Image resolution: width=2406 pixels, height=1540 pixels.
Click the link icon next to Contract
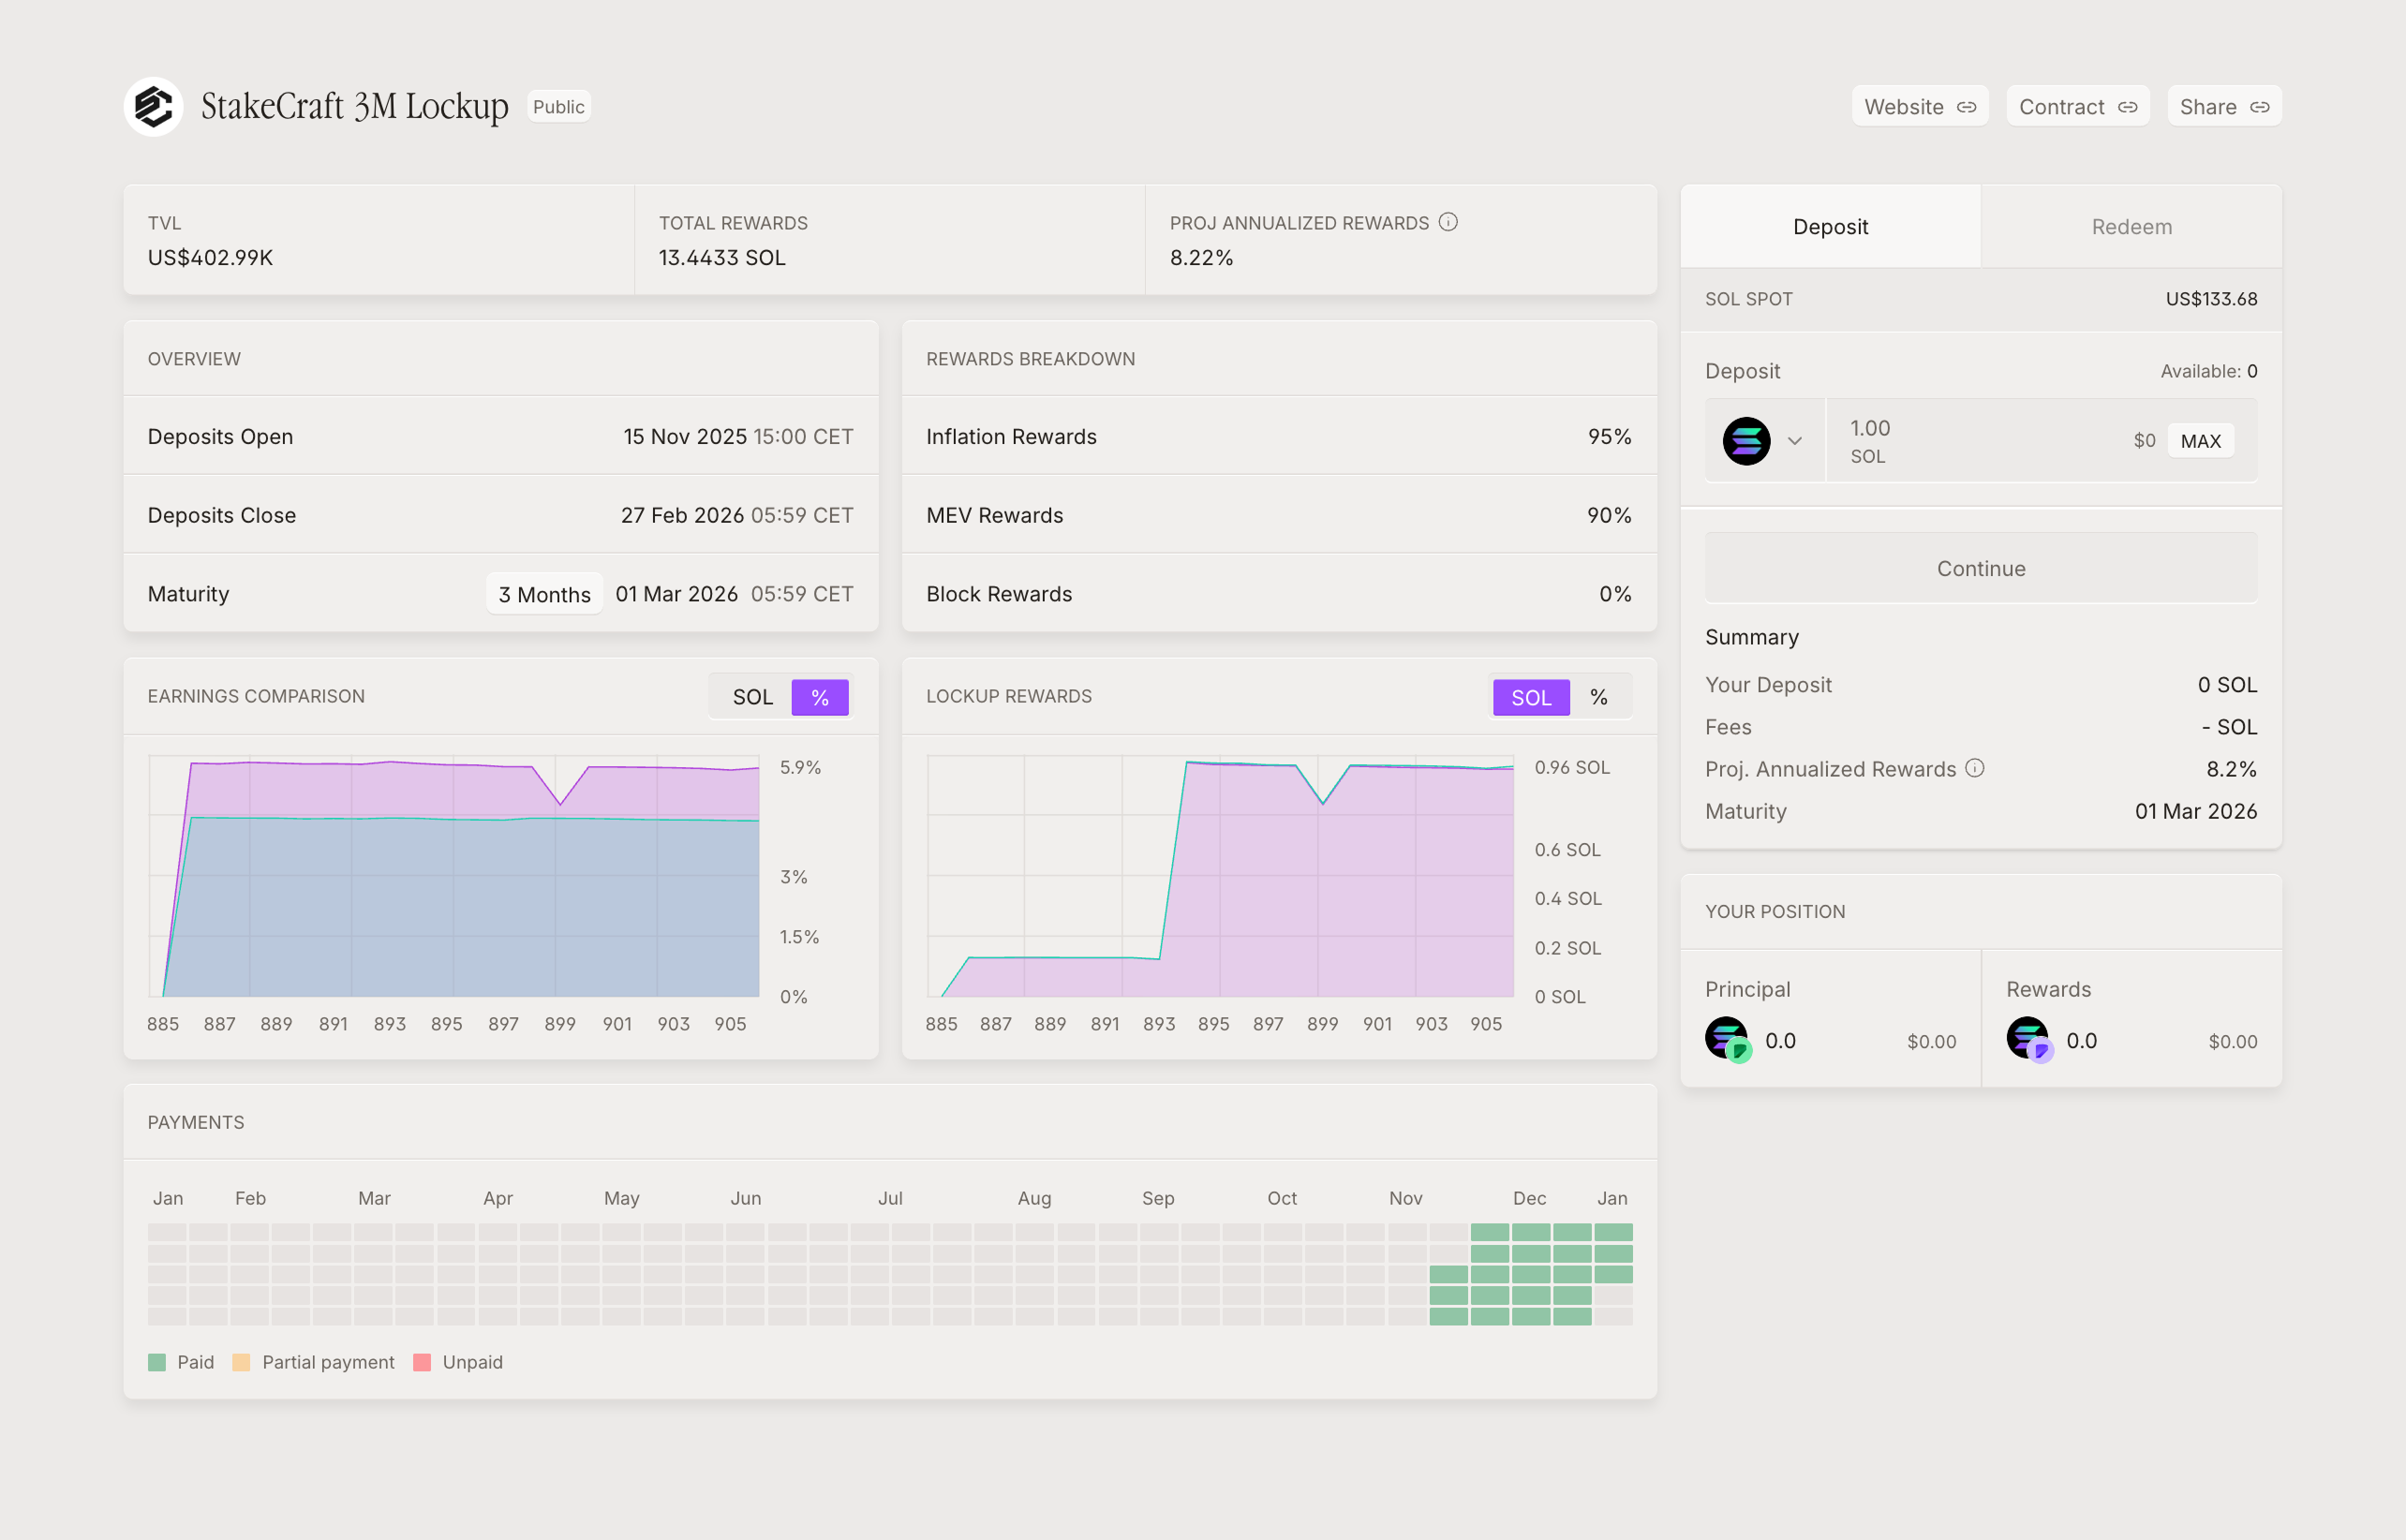(x=2127, y=107)
